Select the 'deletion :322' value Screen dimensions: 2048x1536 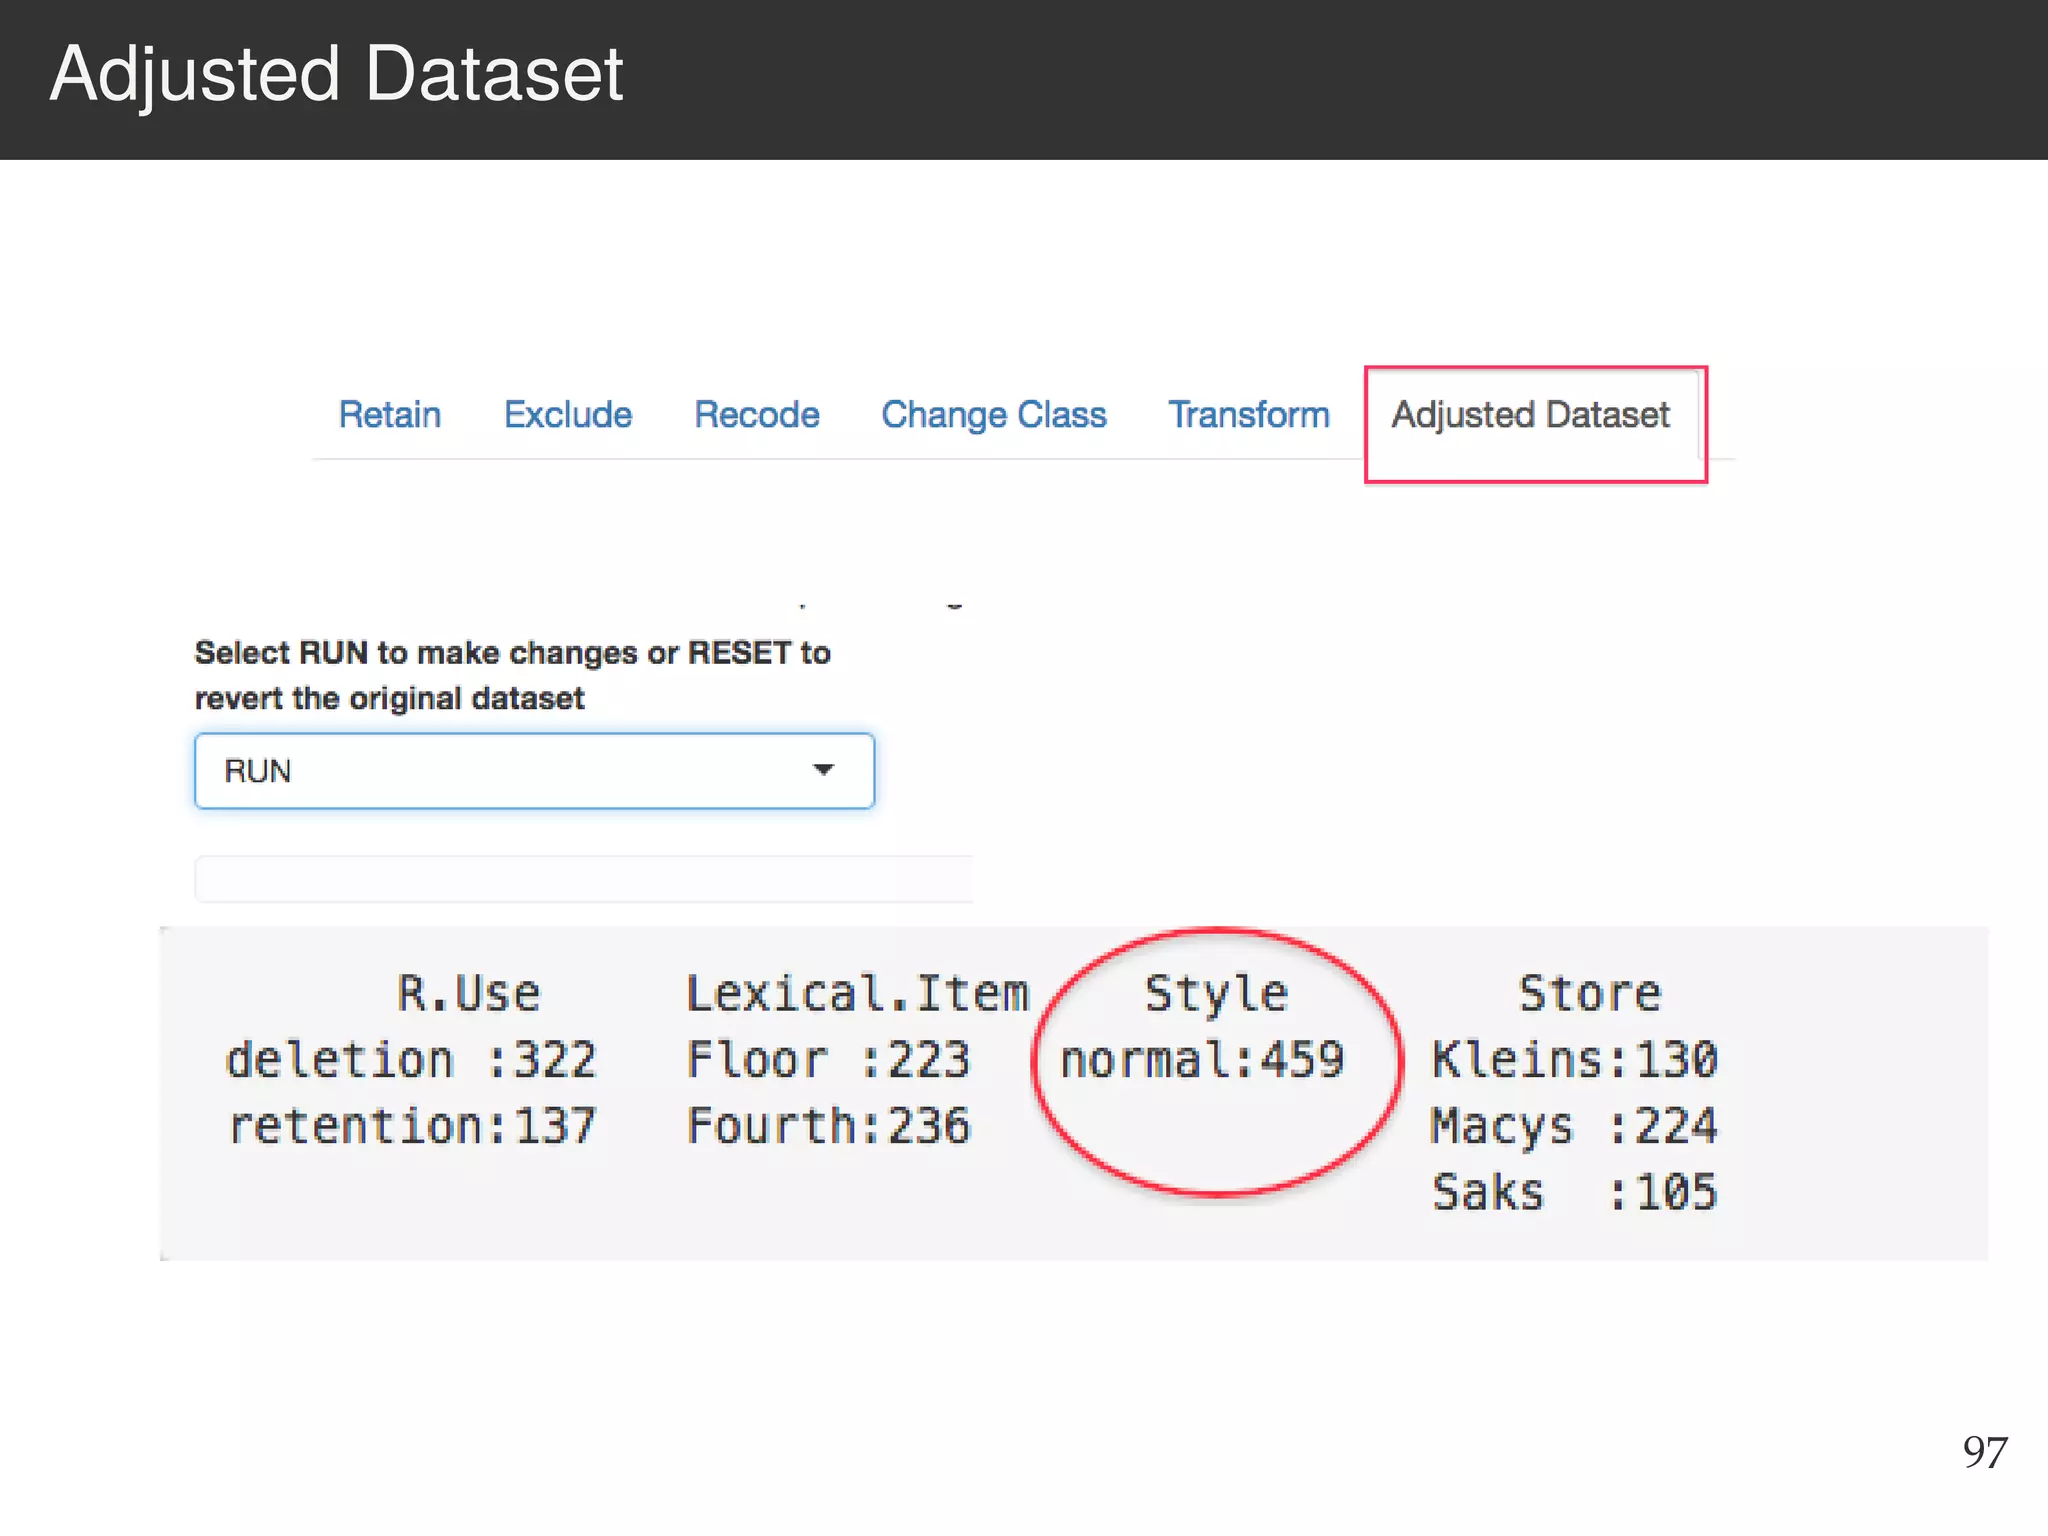411,1060
